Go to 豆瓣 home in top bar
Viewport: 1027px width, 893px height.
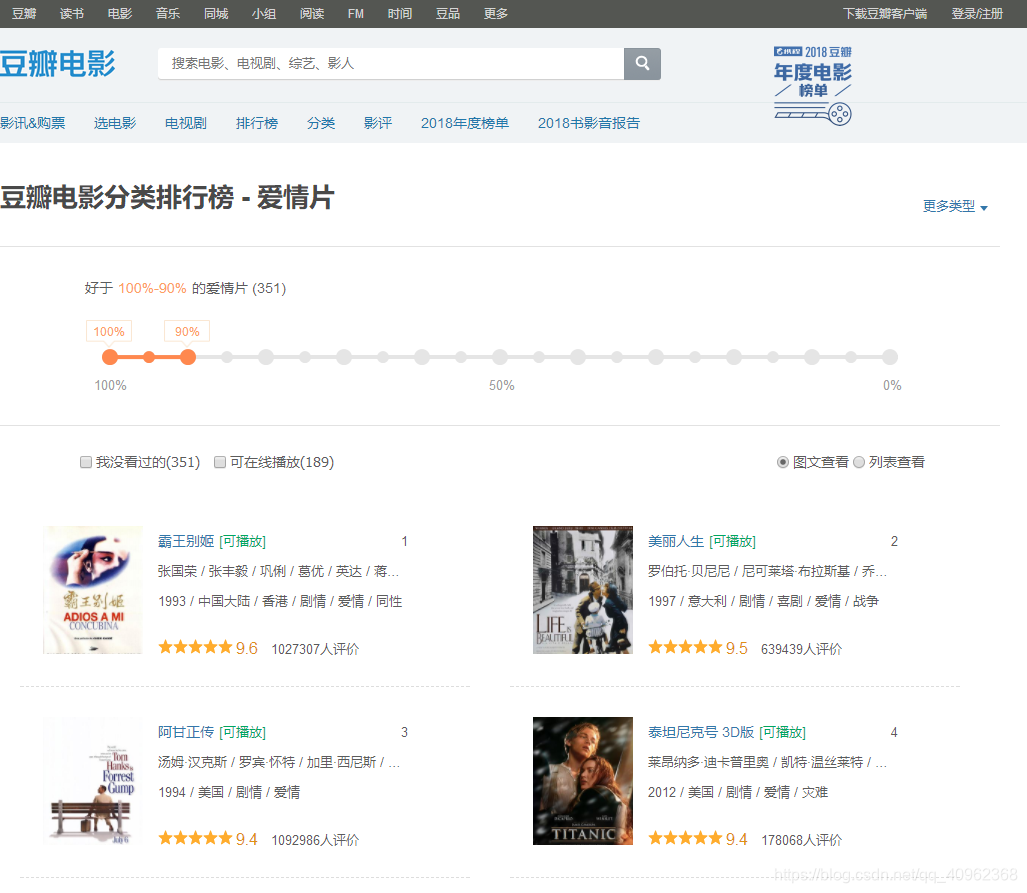[24, 14]
